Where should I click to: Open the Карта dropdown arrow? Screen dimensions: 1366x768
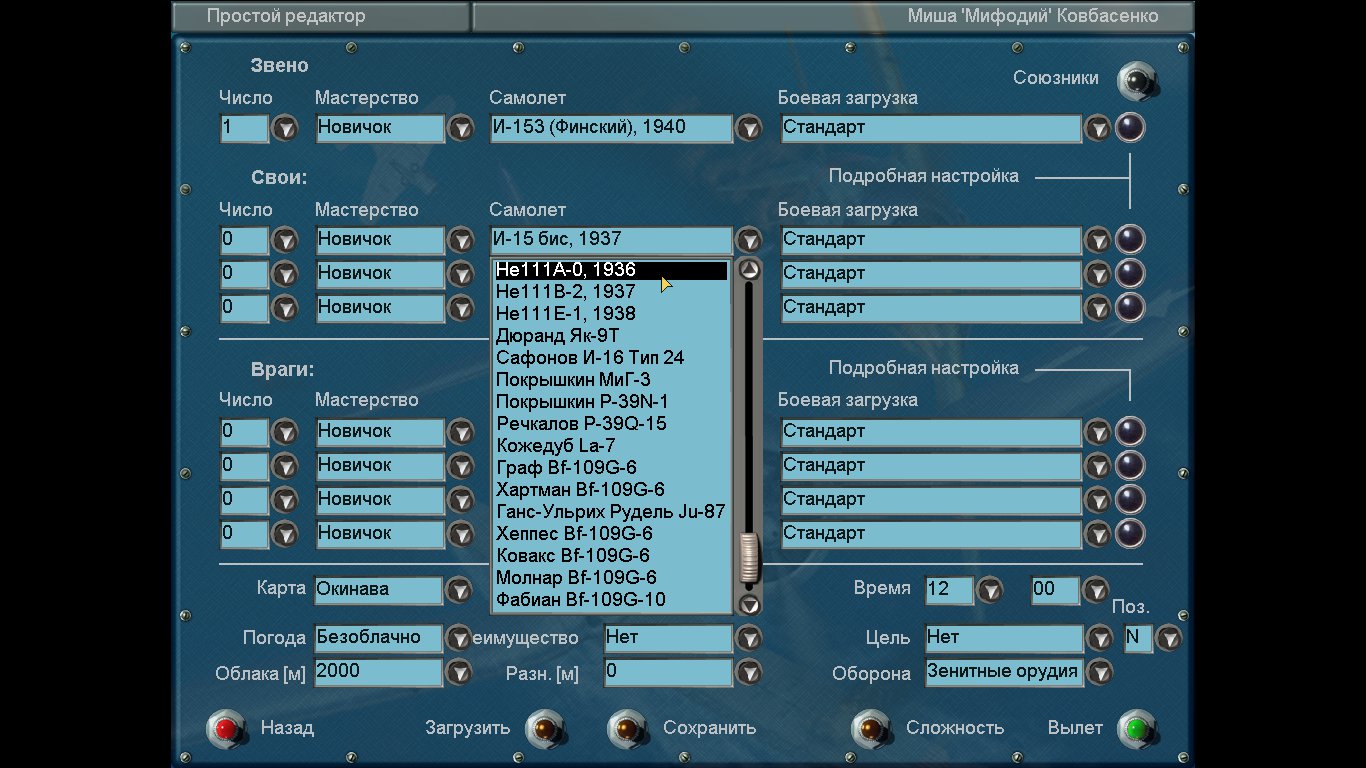[458, 590]
